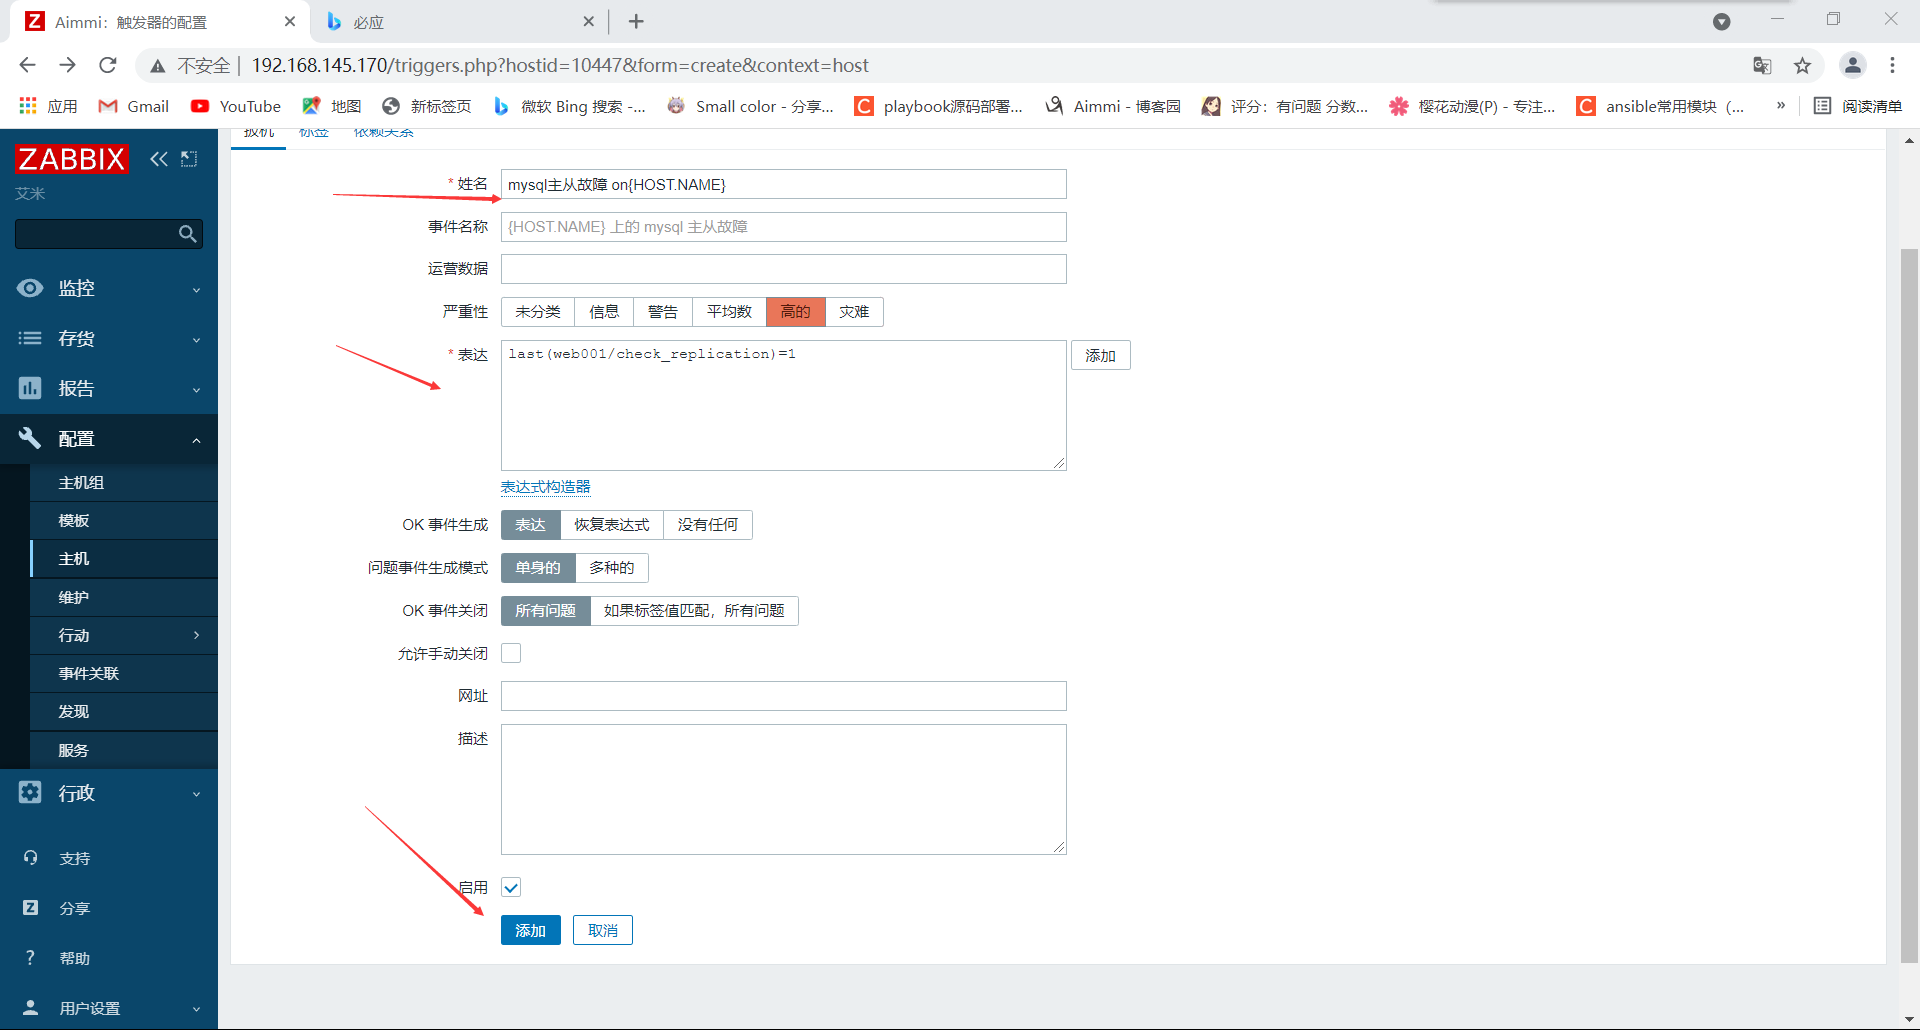Expand the 存货 menu section
This screenshot has width=1920, height=1030.
point(196,340)
